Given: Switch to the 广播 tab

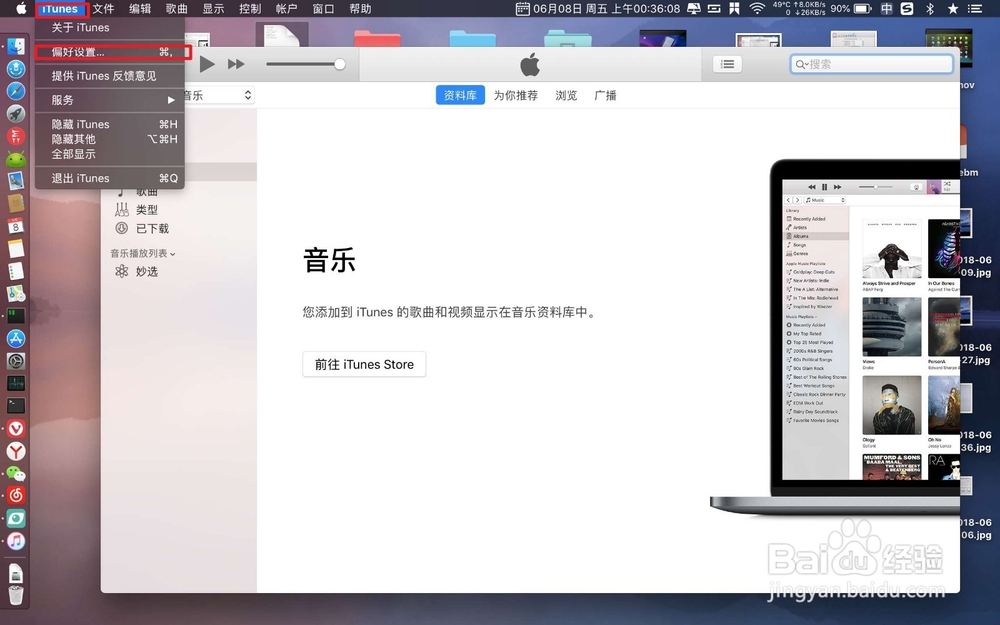Looking at the screenshot, I should (605, 95).
